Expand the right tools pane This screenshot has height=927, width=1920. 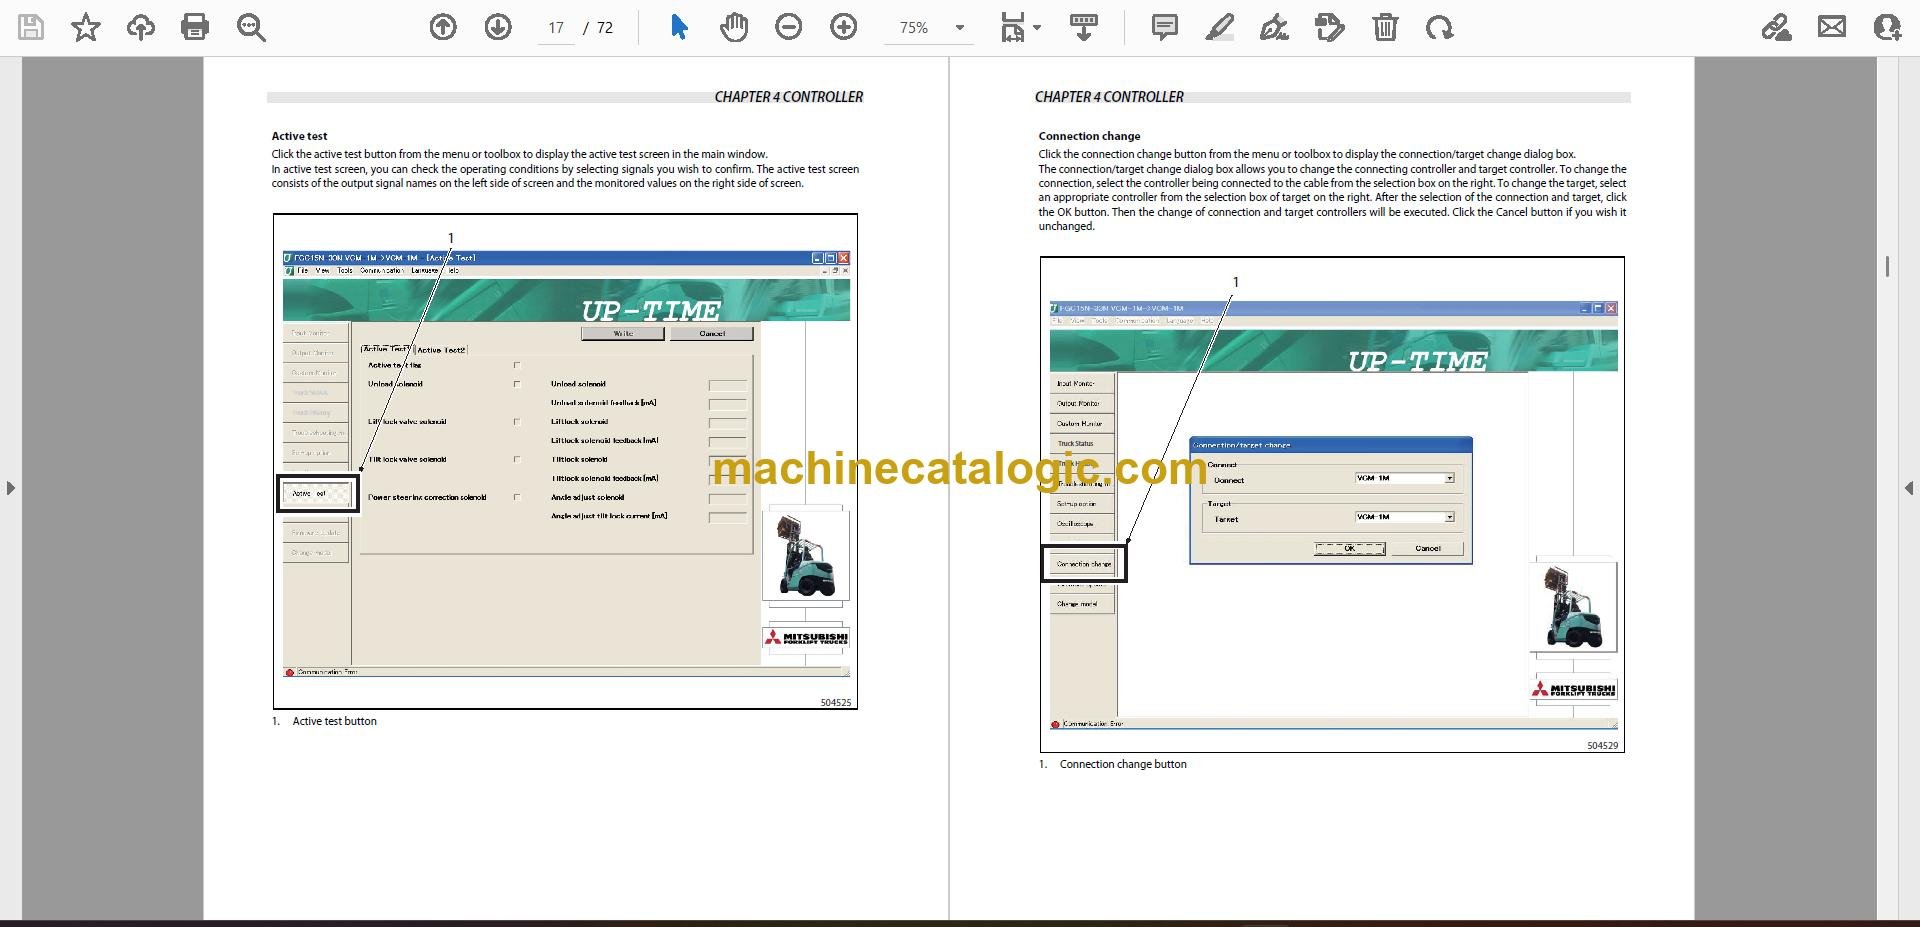click(1909, 488)
